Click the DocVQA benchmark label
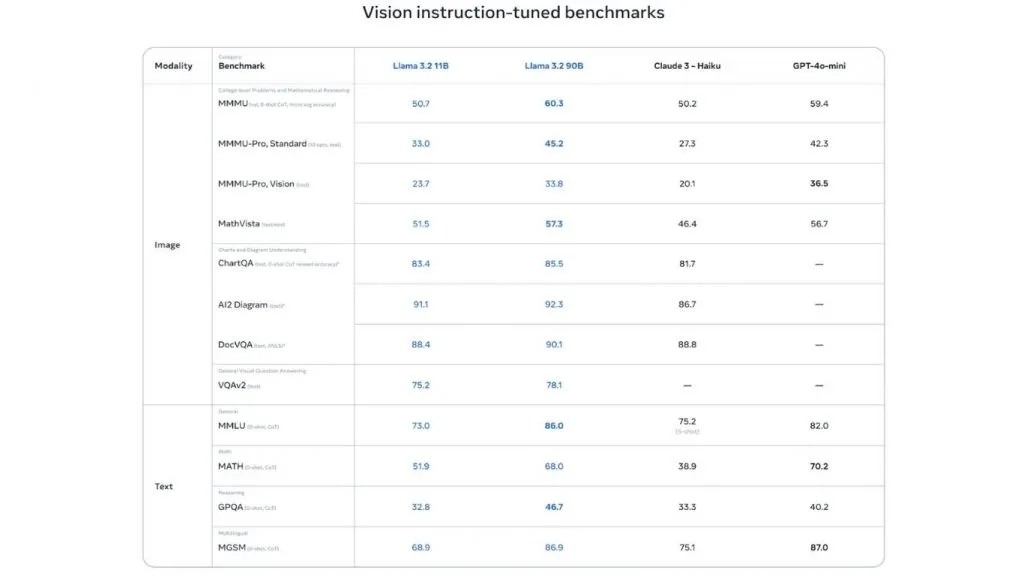This screenshot has width=1024, height=576. [235, 345]
